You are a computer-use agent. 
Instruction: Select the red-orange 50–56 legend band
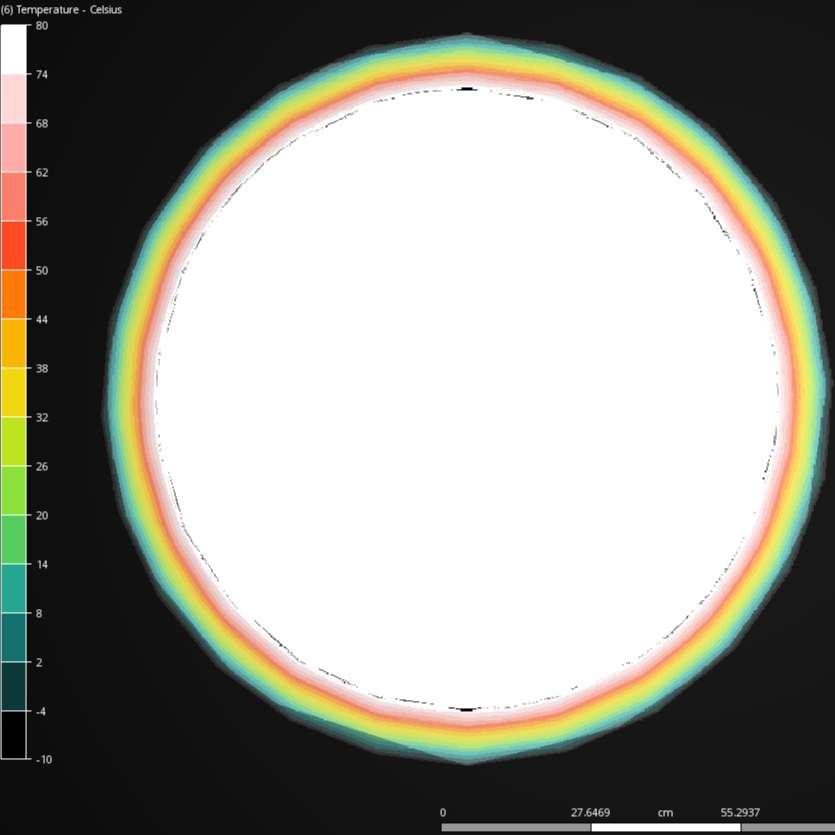(x=13, y=245)
